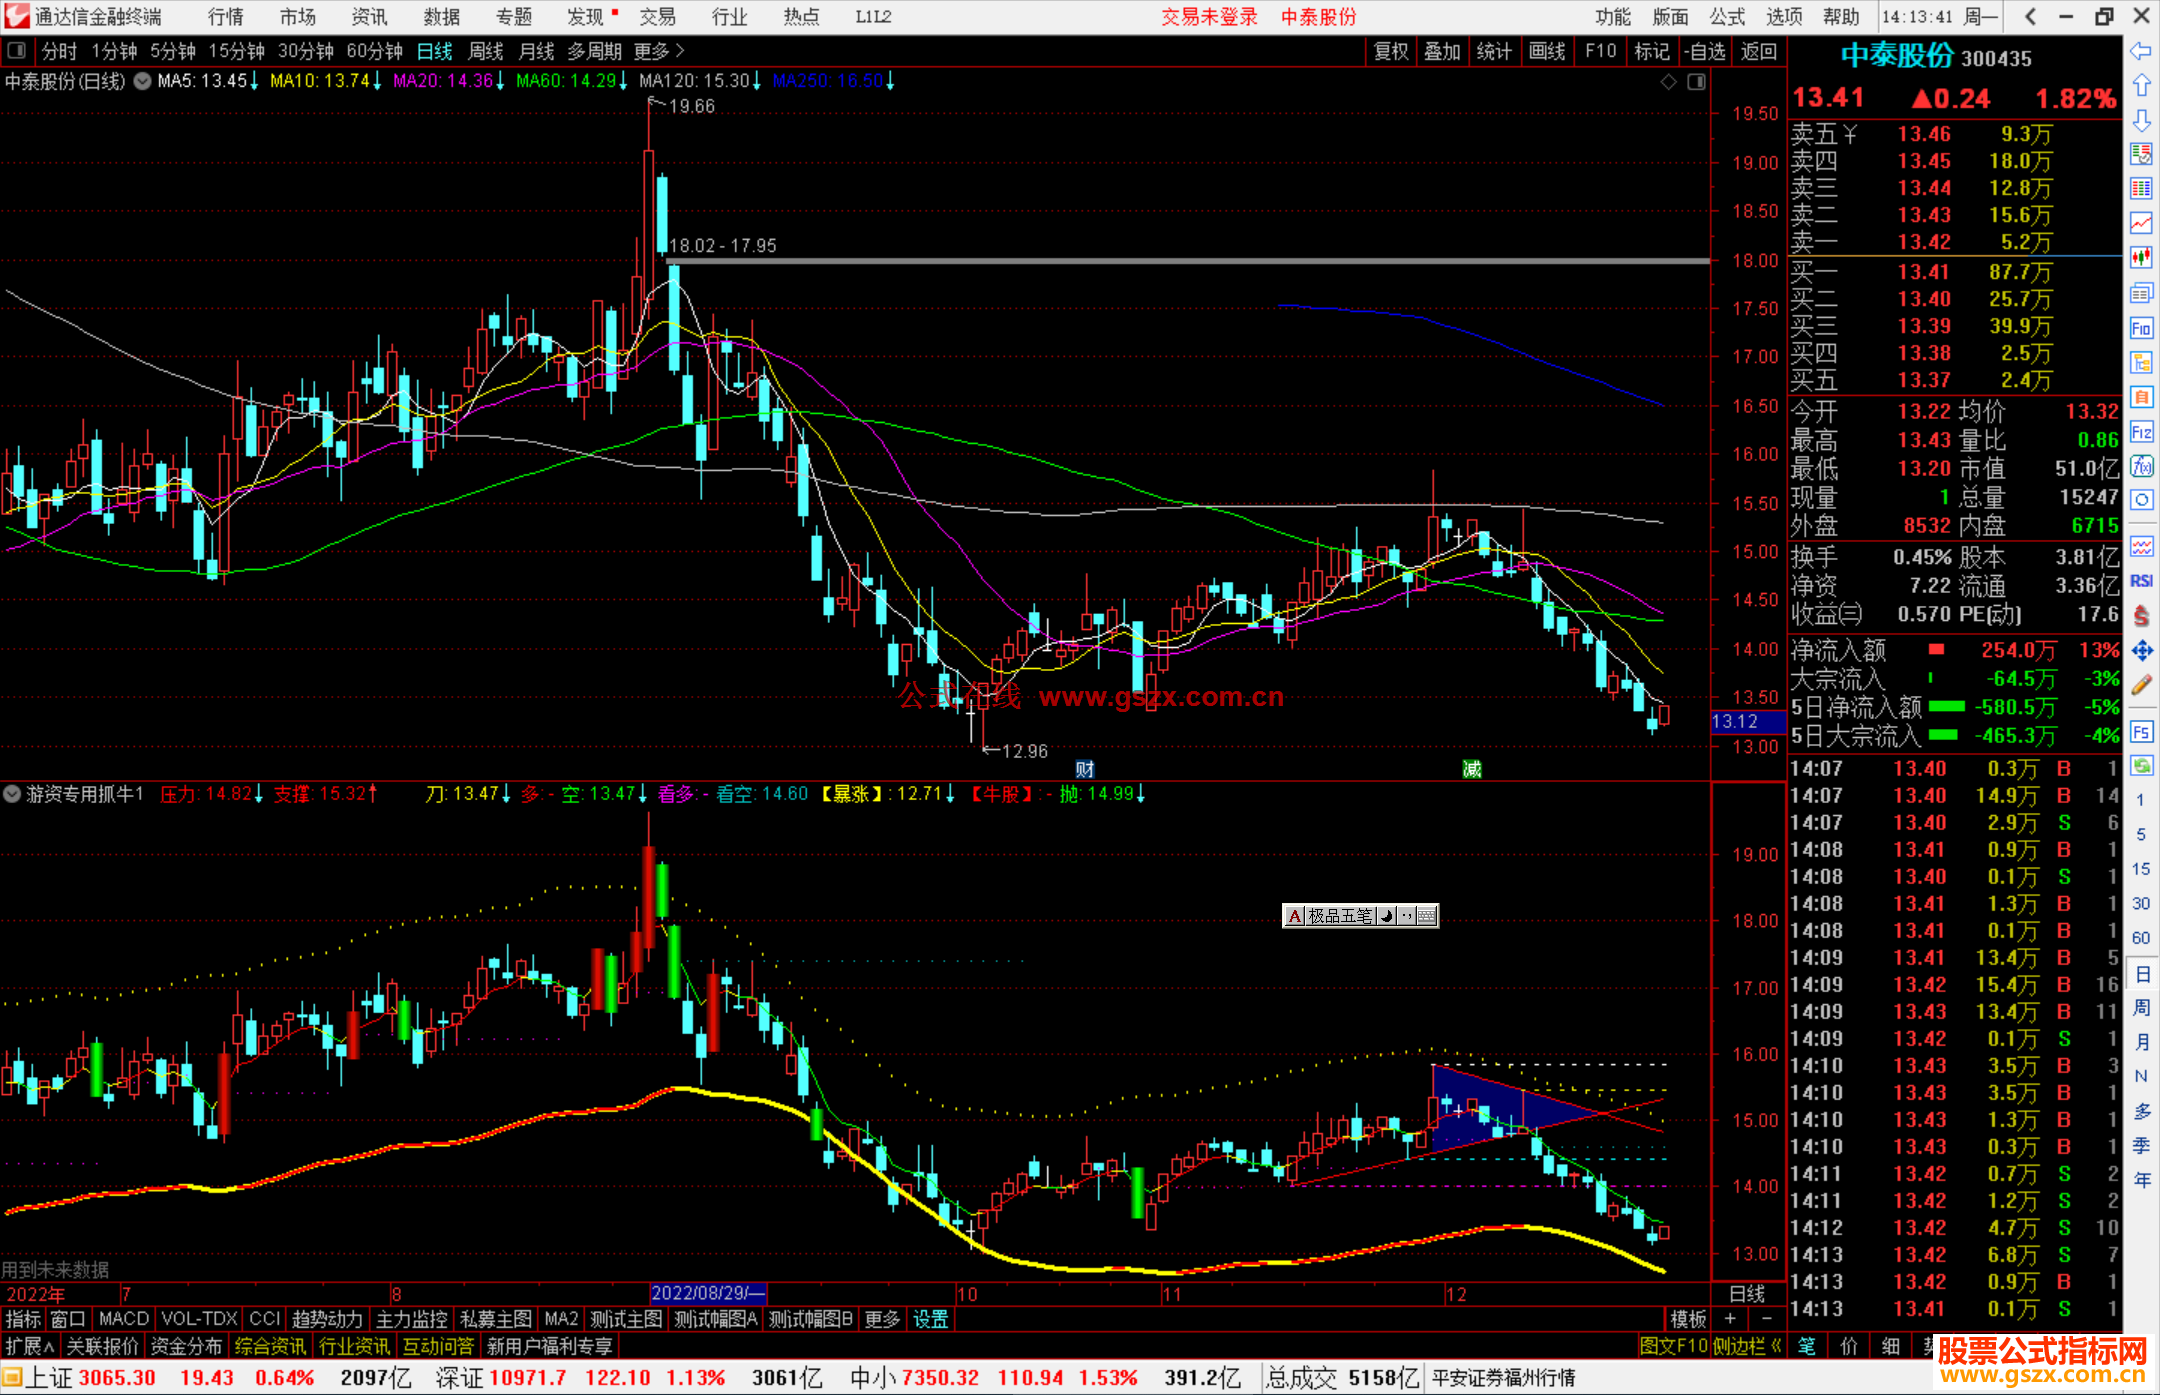The width and height of the screenshot is (2160, 1395).
Task: Open the F10 sidebar icon
Action: (x=2141, y=328)
